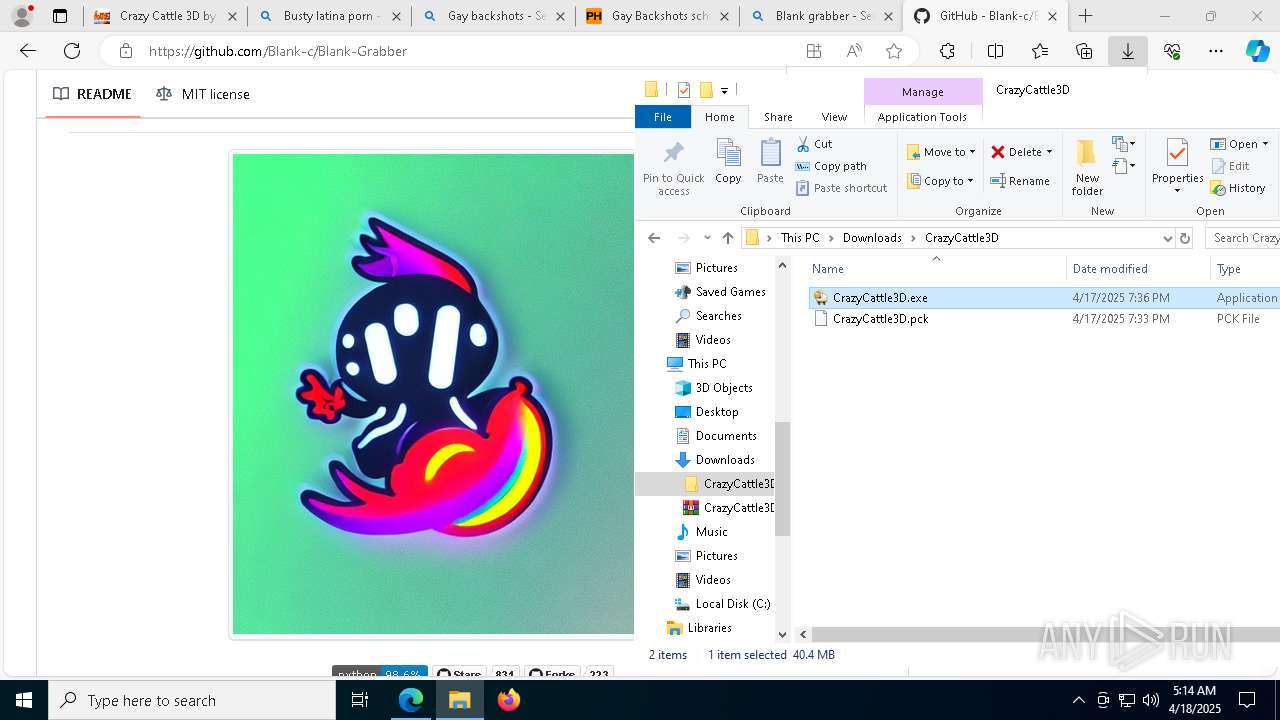Expand the Copy to dropdown
This screenshot has width=1280, height=720.
pyautogui.click(x=970, y=181)
